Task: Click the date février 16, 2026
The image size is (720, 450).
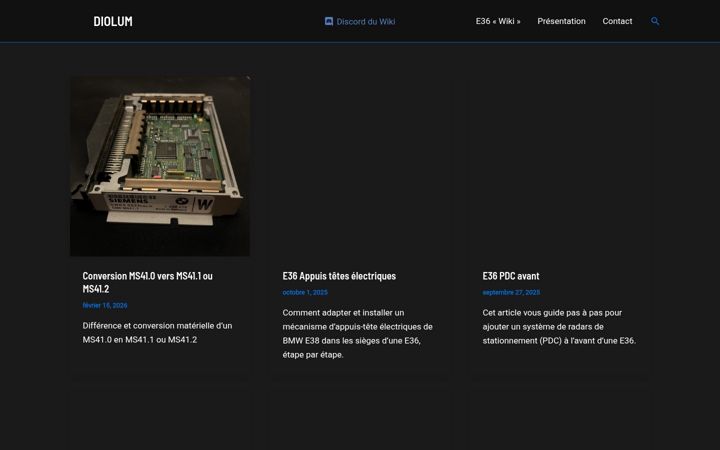Action: pyautogui.click(x=105, y=305)
